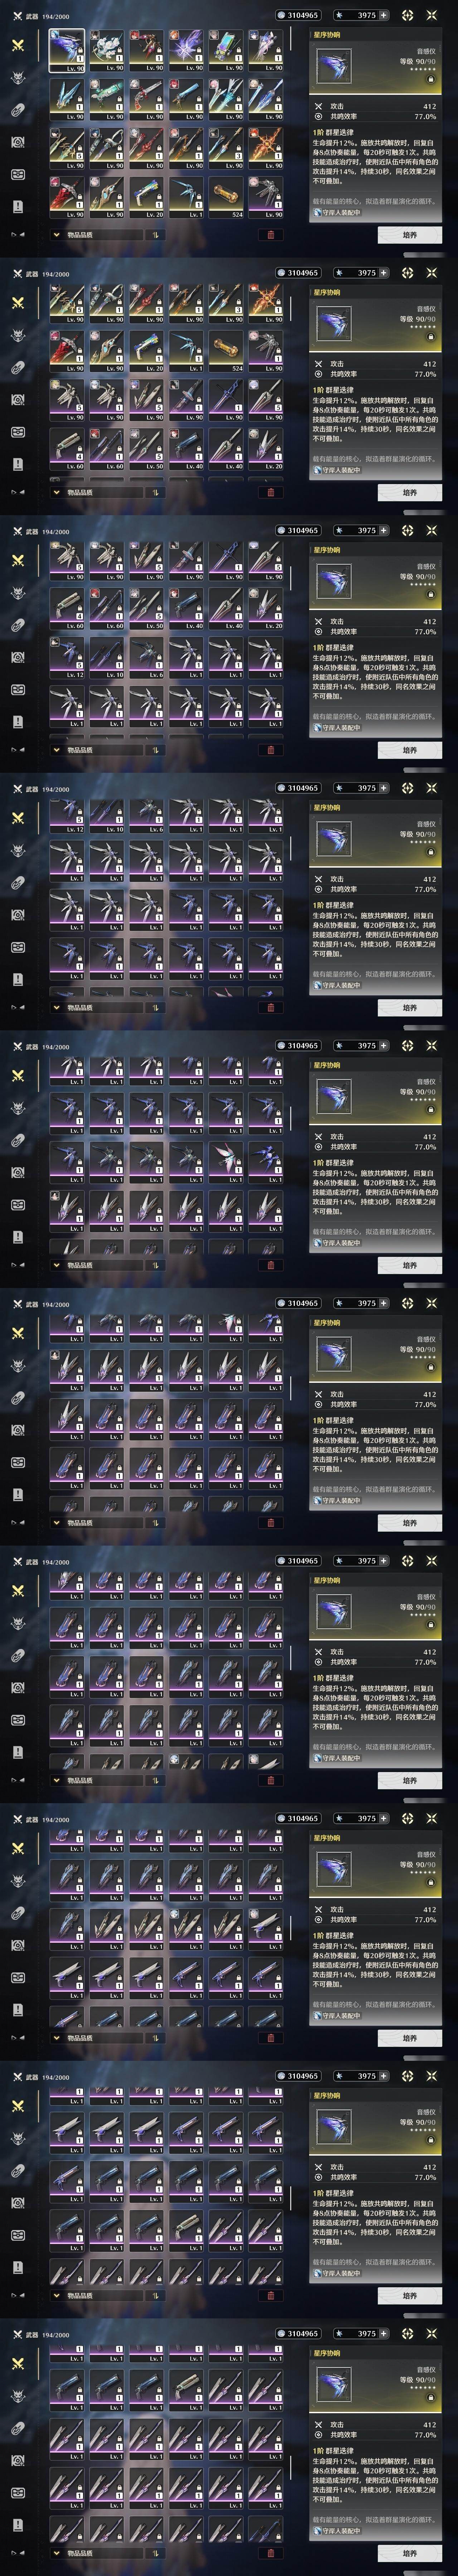This screenshot has height=2576, width=458.
Task: Open the exclamation-mark quest items tab in the topmost sidebar
Action: pos(17,206)
